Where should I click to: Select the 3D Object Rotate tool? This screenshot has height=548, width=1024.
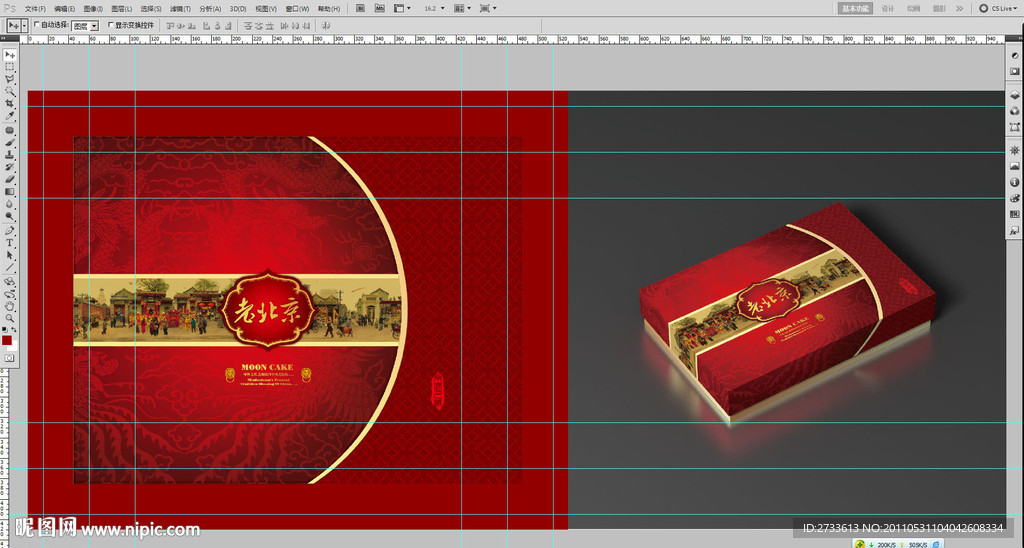(x=9, y=282)
